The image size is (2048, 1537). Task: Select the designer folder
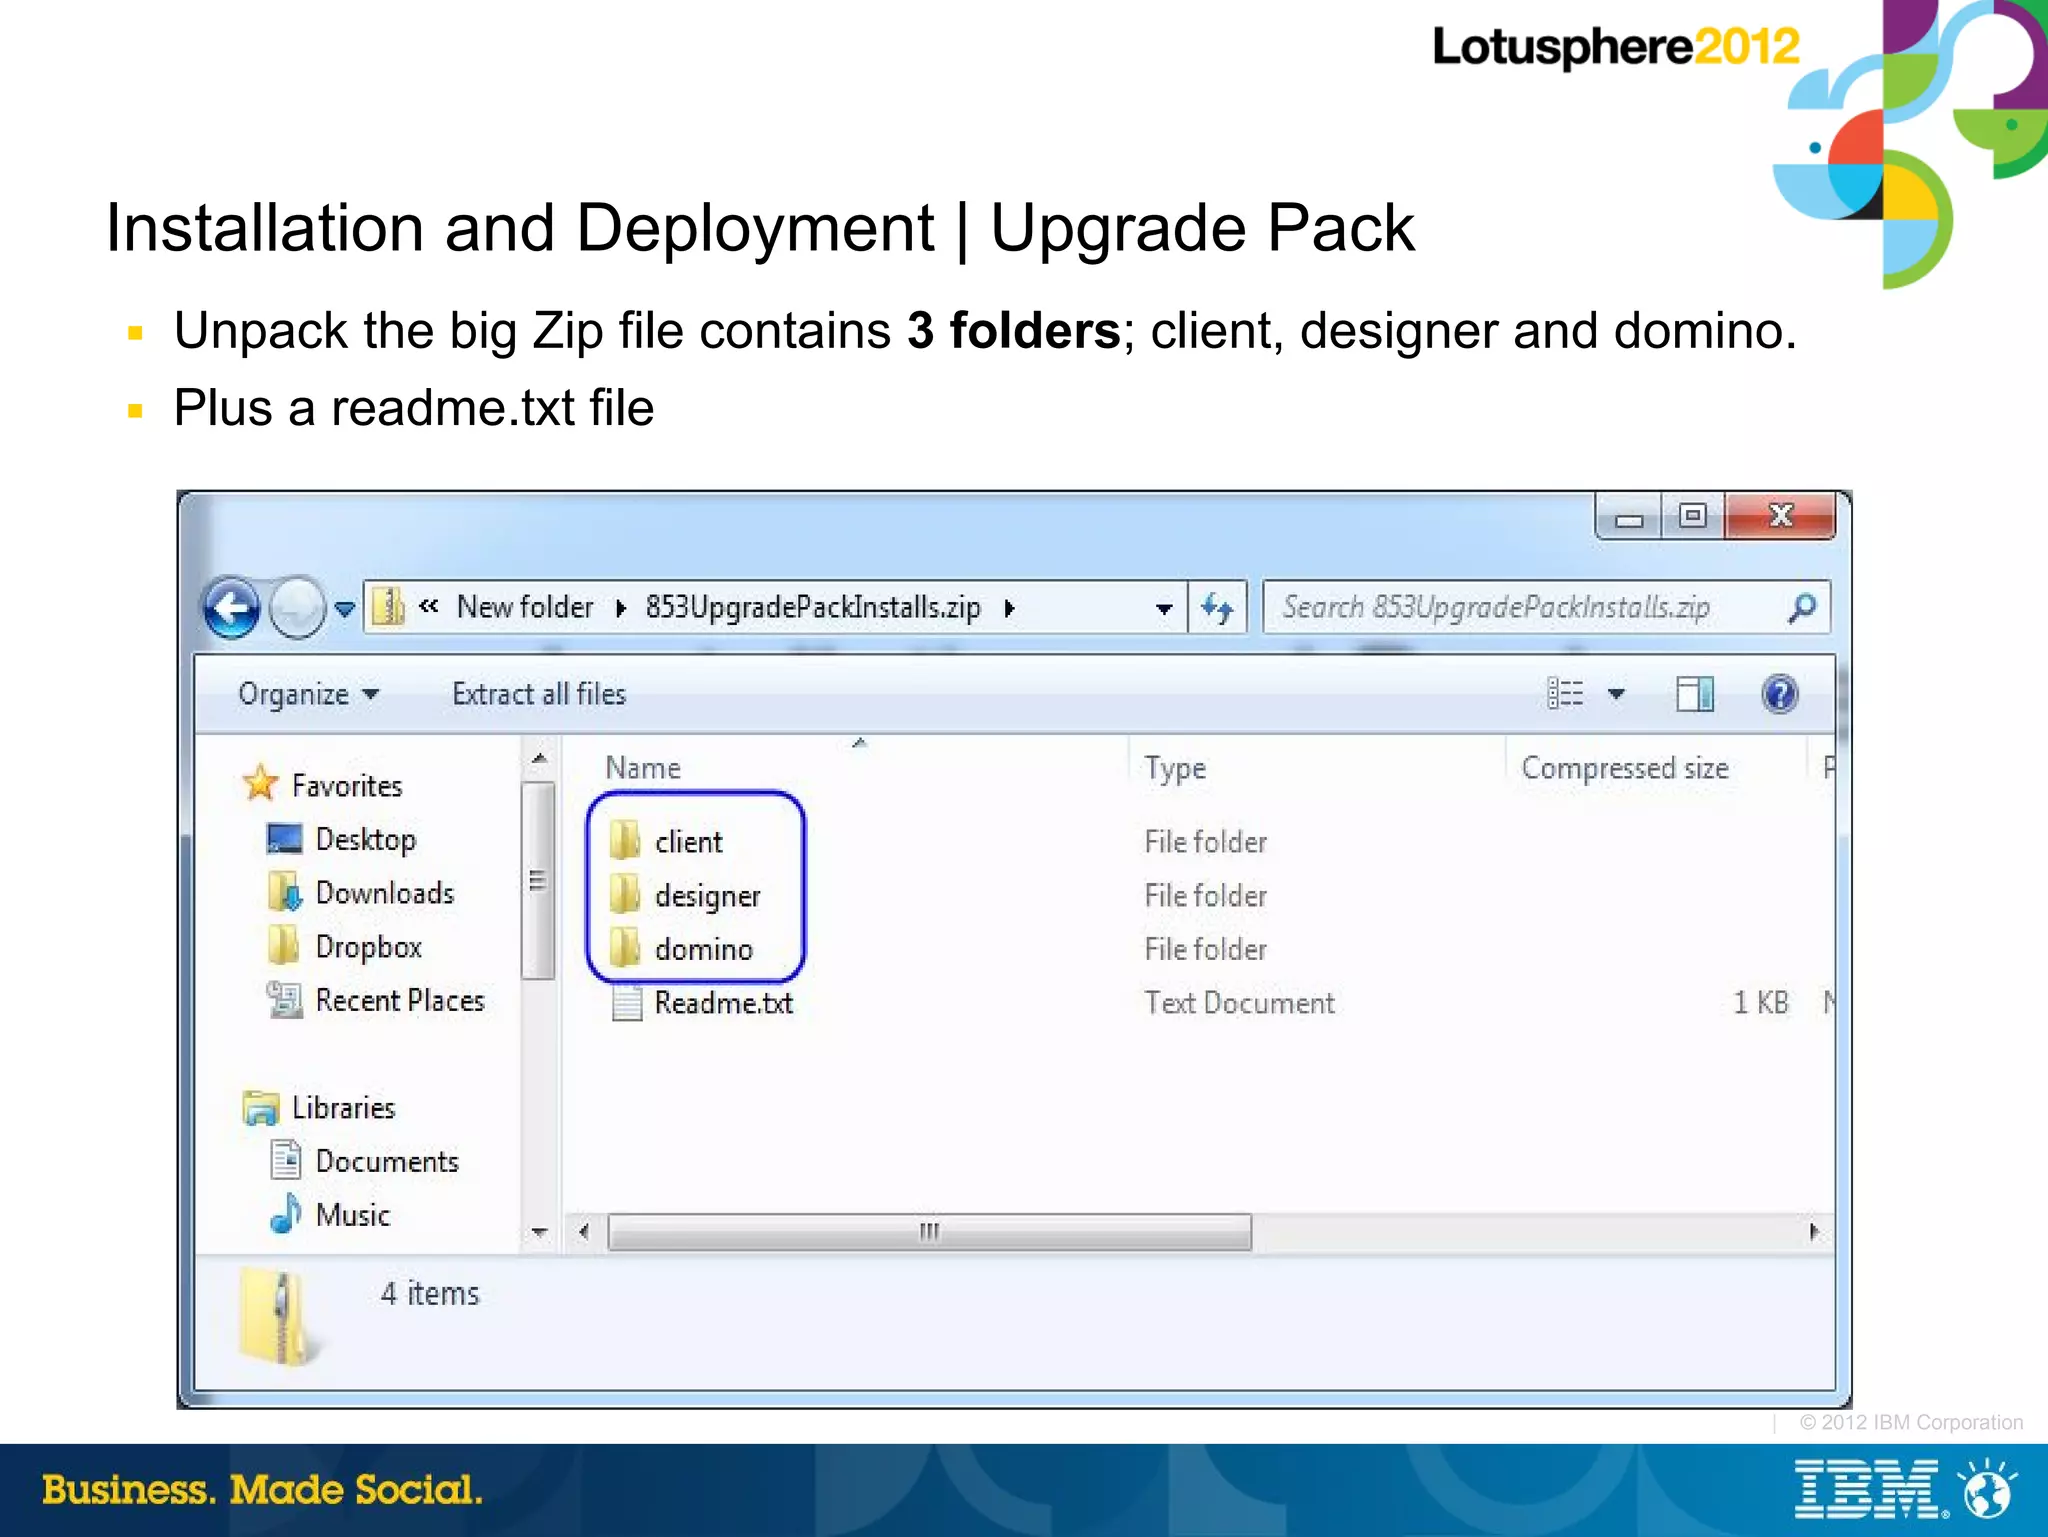708,896
